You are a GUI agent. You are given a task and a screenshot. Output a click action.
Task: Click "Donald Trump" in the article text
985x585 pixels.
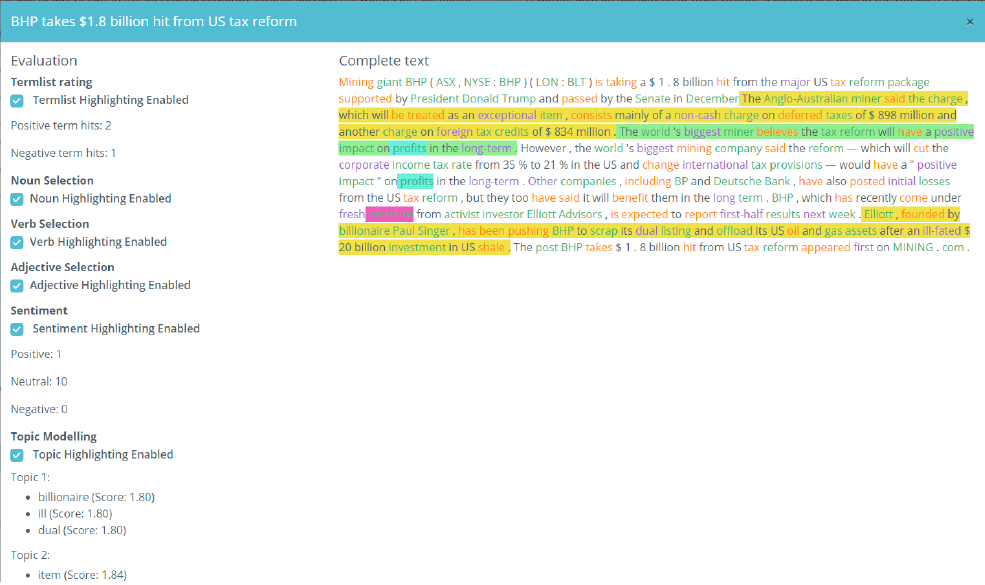click(x=499, y=99)
